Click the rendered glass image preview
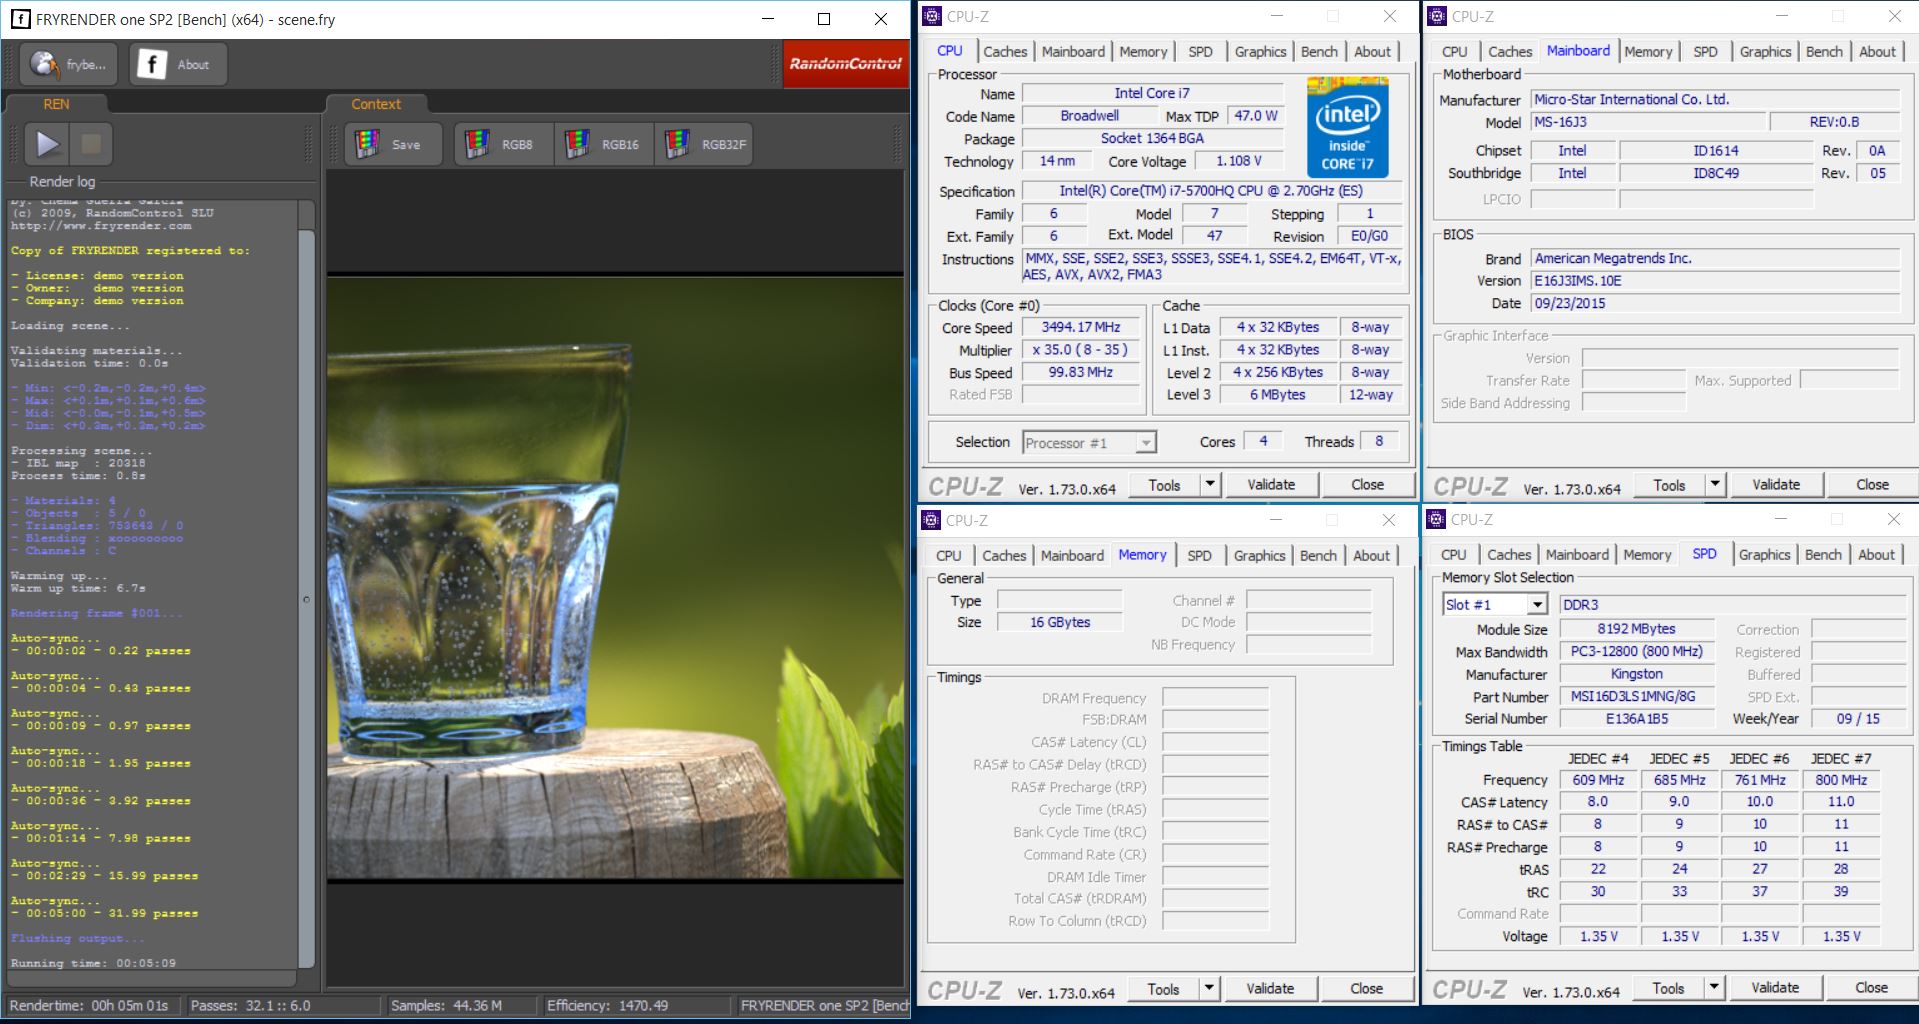1919x1024 pixels. [x=615, y=578]
